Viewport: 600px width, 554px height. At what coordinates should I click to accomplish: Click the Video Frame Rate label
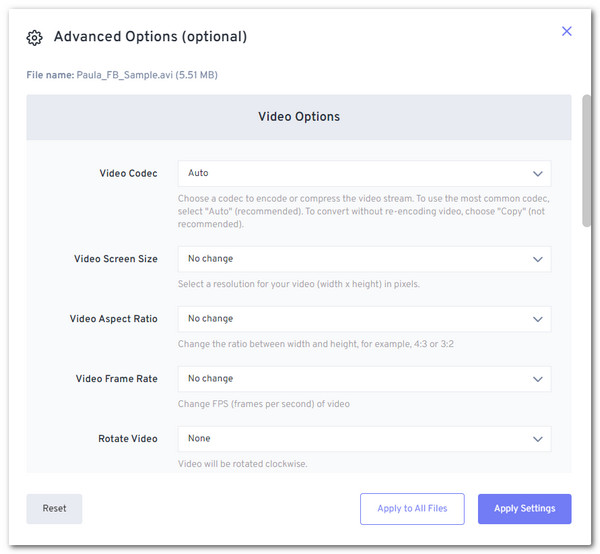click(116, 379)
